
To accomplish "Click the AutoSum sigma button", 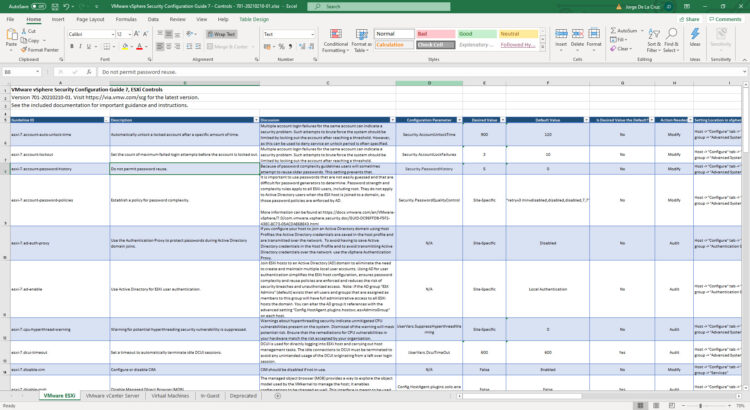I will (x=624, y=31).
